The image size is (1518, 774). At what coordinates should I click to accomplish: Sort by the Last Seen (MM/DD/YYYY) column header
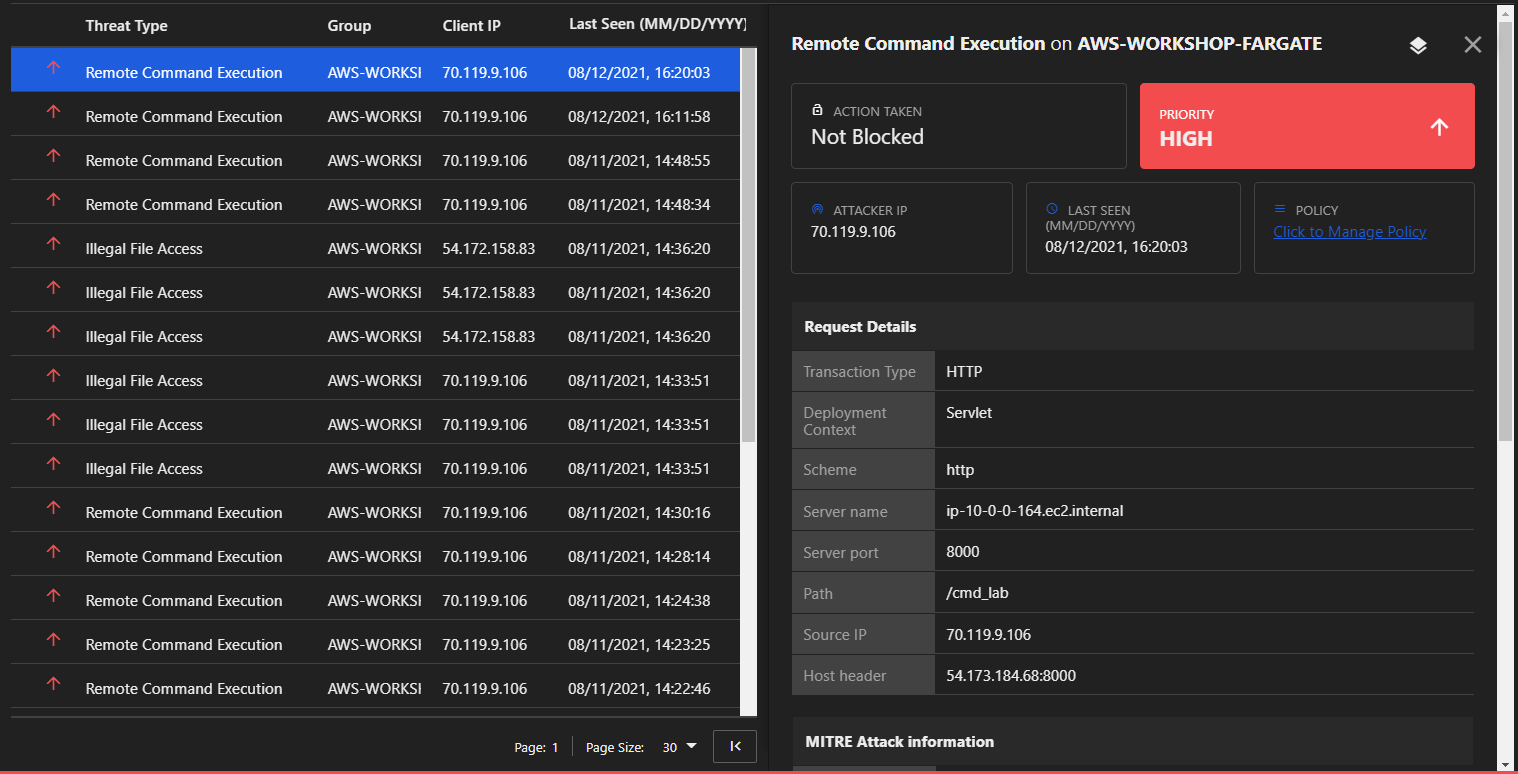tap(656, 25)
